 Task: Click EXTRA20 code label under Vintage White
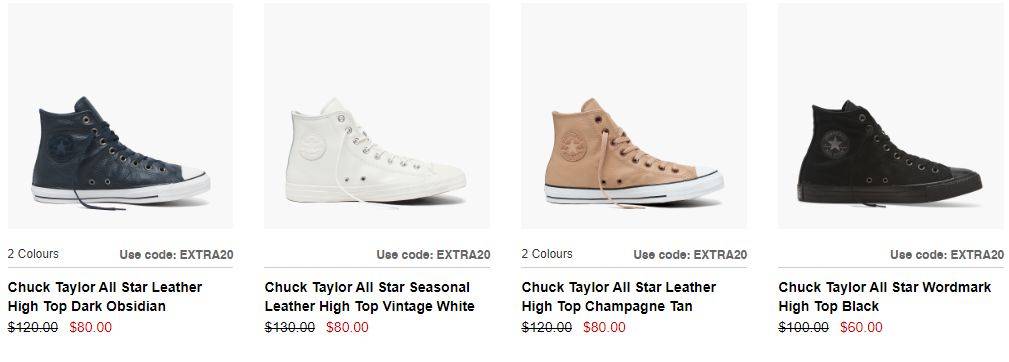433,255
